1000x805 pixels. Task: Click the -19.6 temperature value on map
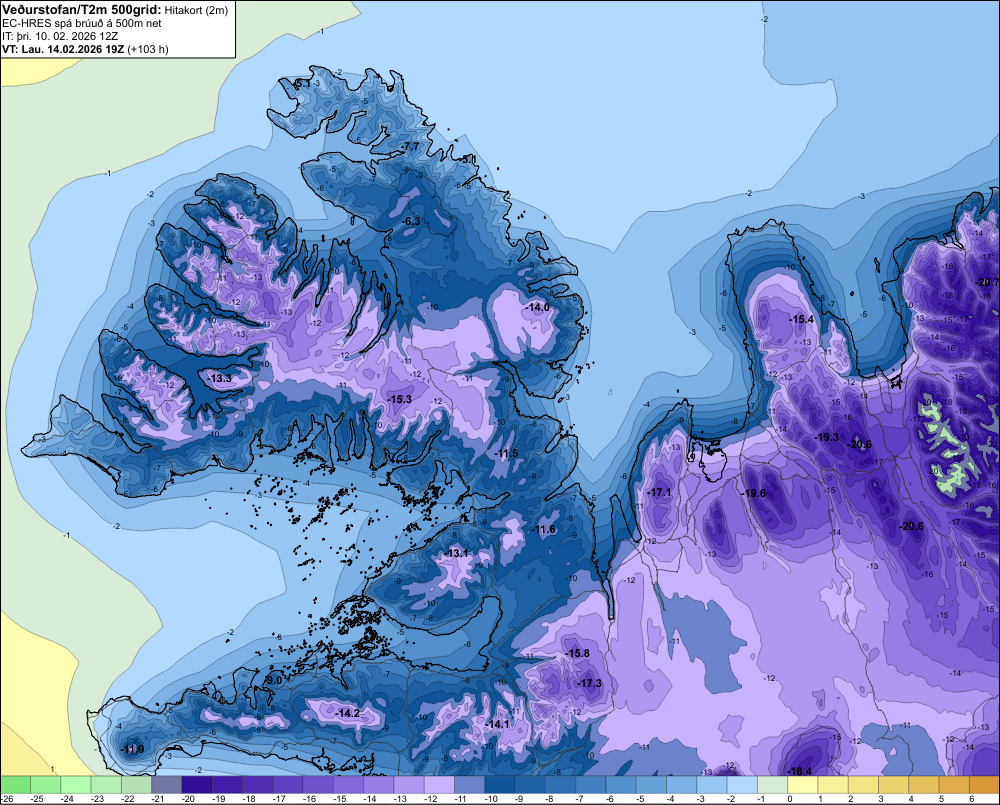[x=753, y=493]
